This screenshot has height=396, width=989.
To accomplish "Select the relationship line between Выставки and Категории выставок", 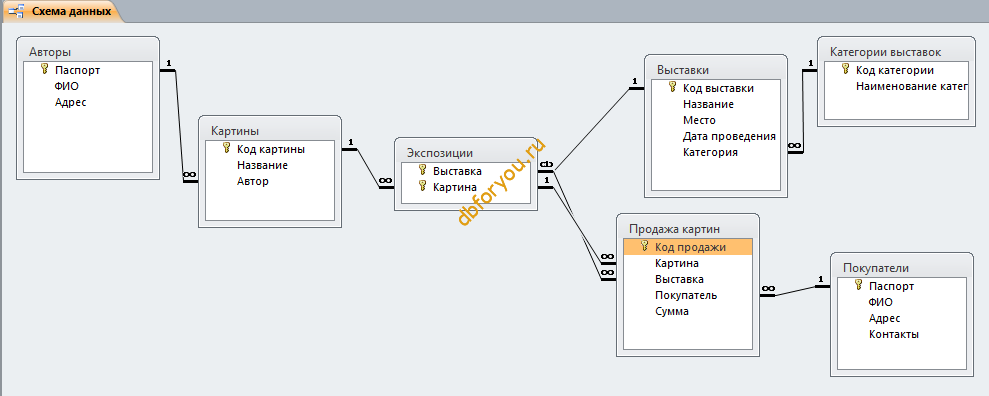I will [x=802, y=110].
